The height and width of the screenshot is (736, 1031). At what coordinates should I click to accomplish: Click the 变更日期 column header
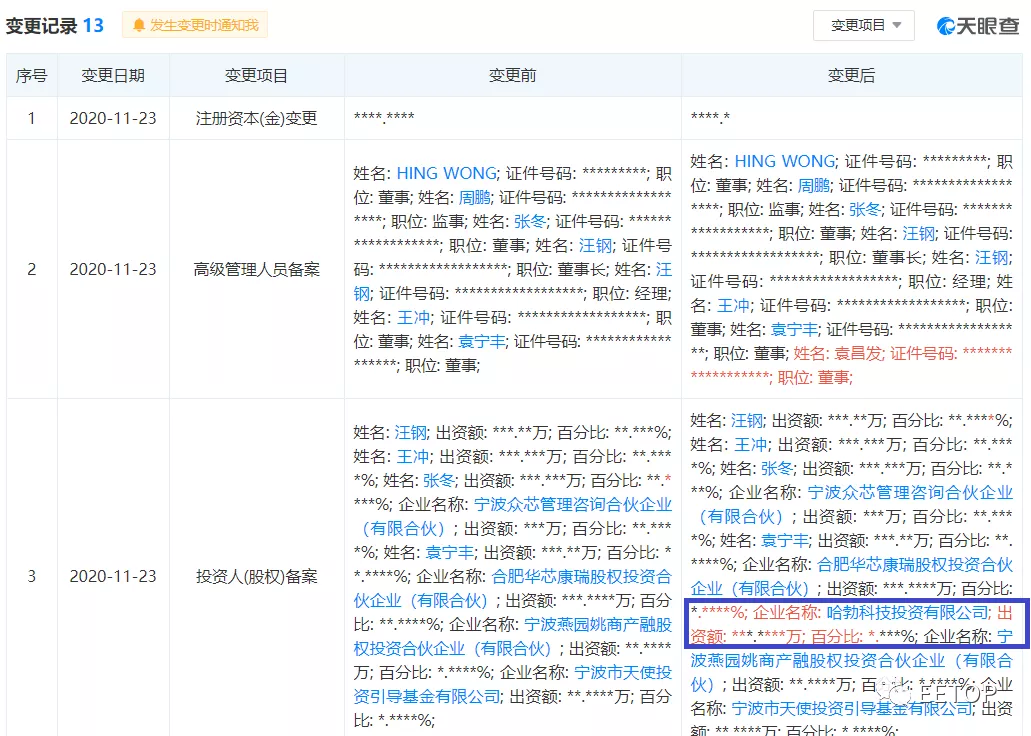[113, 76]
